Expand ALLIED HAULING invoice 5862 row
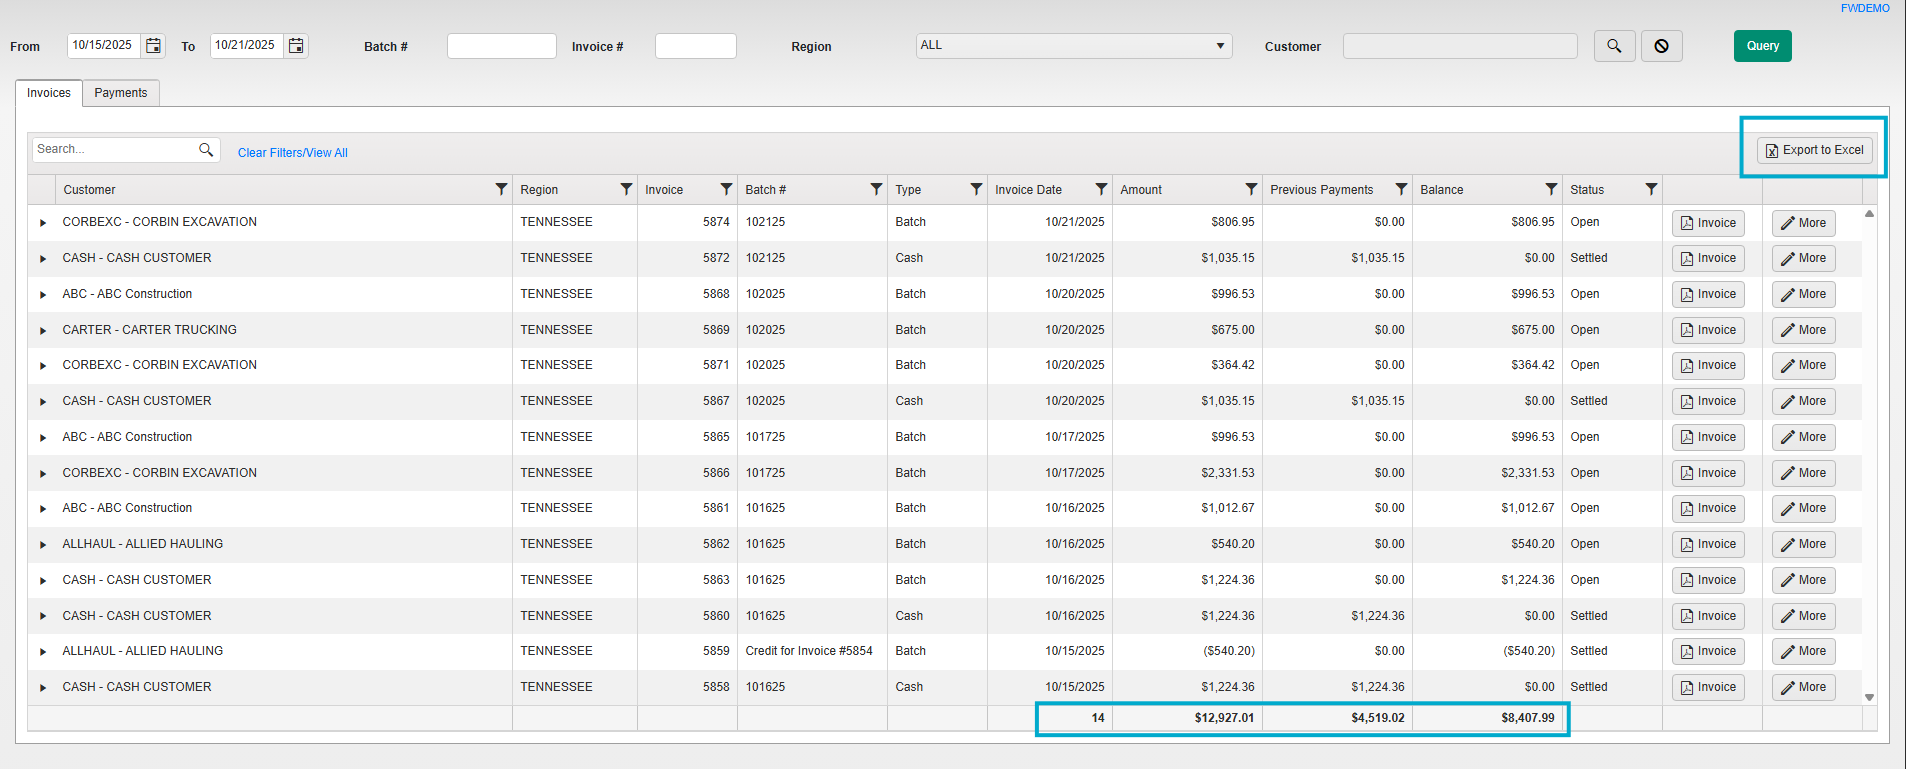This screenshot has width=1906, height=769. point(43,545)
